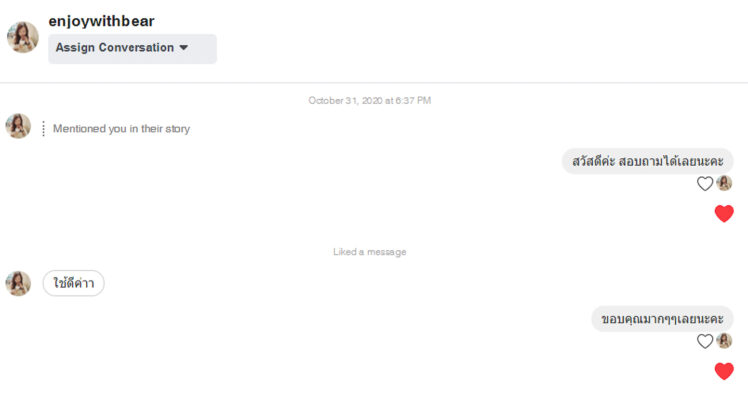748x400 pixels.
Task: Select the สวัสดีค่ะ sent message bubble
Action: pos(647,161)
